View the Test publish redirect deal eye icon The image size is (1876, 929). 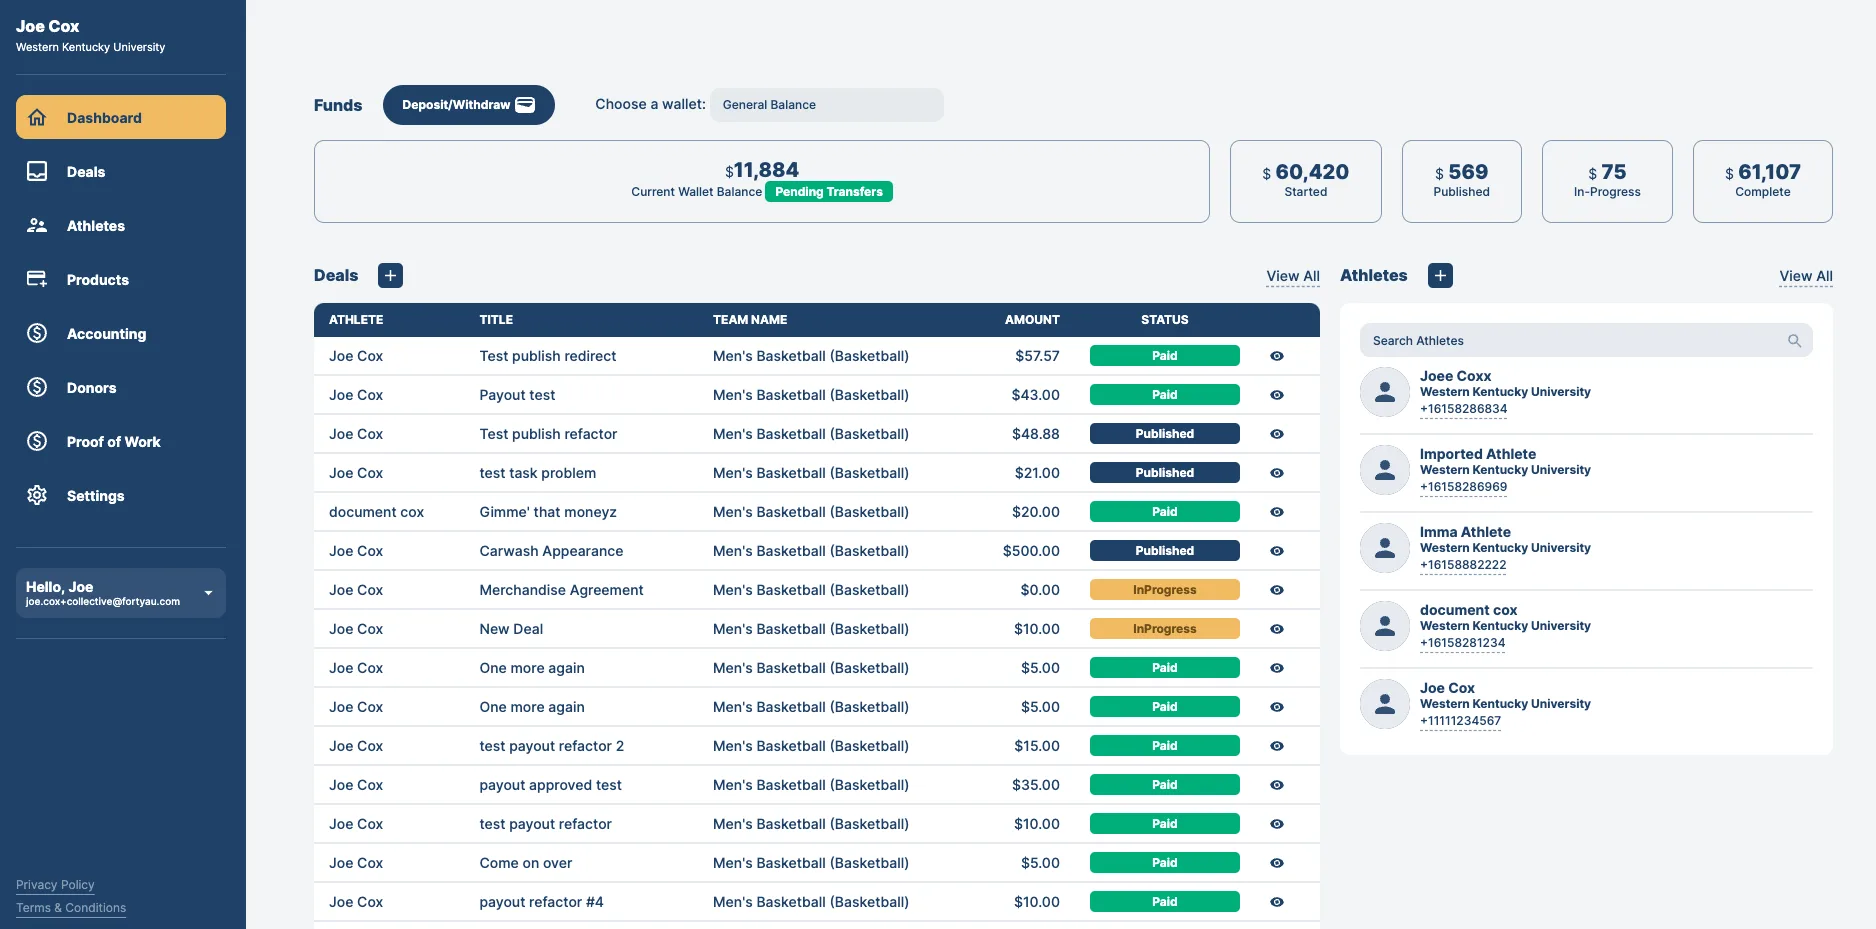[x=1277, y=356]
